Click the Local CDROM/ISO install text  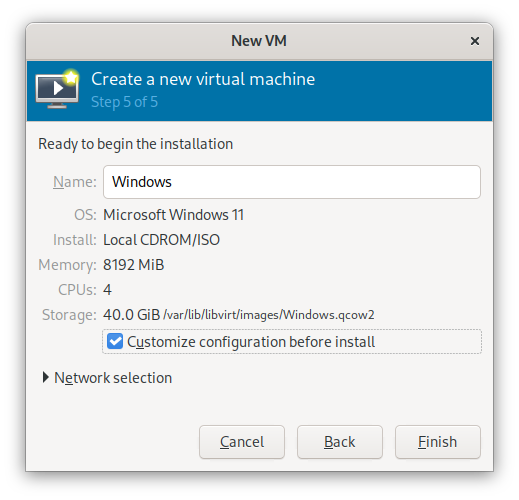click(x=161, y=240)
